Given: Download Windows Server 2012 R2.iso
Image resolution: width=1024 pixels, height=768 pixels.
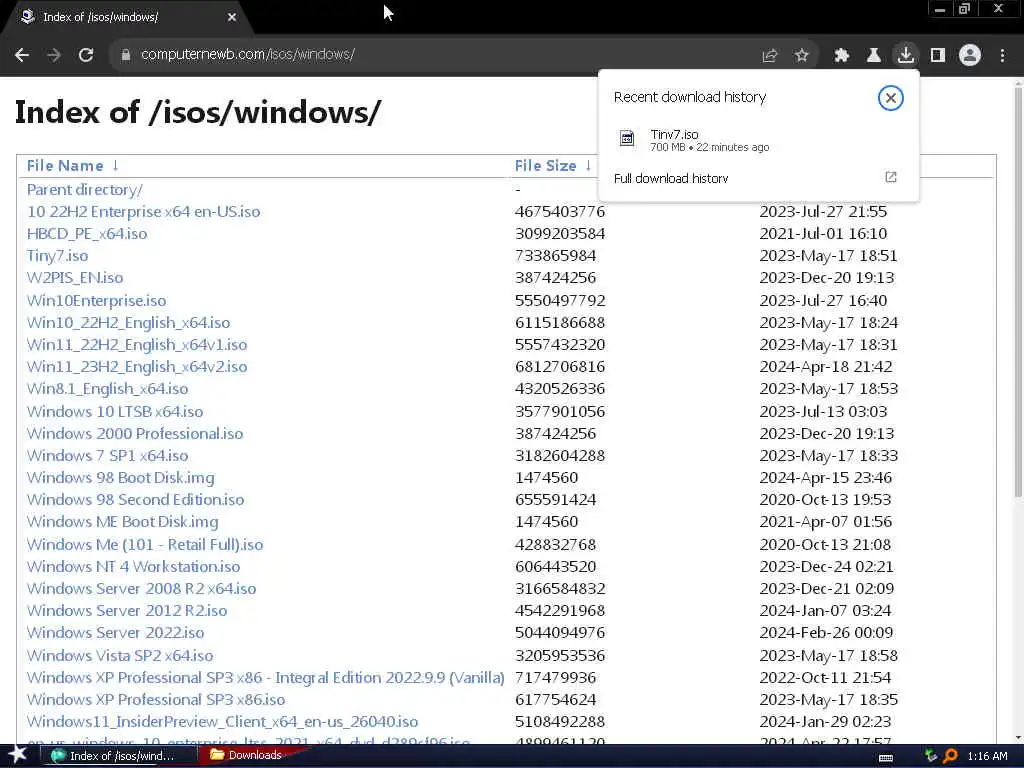Looking at the screenshot, I should pos(127,611).
